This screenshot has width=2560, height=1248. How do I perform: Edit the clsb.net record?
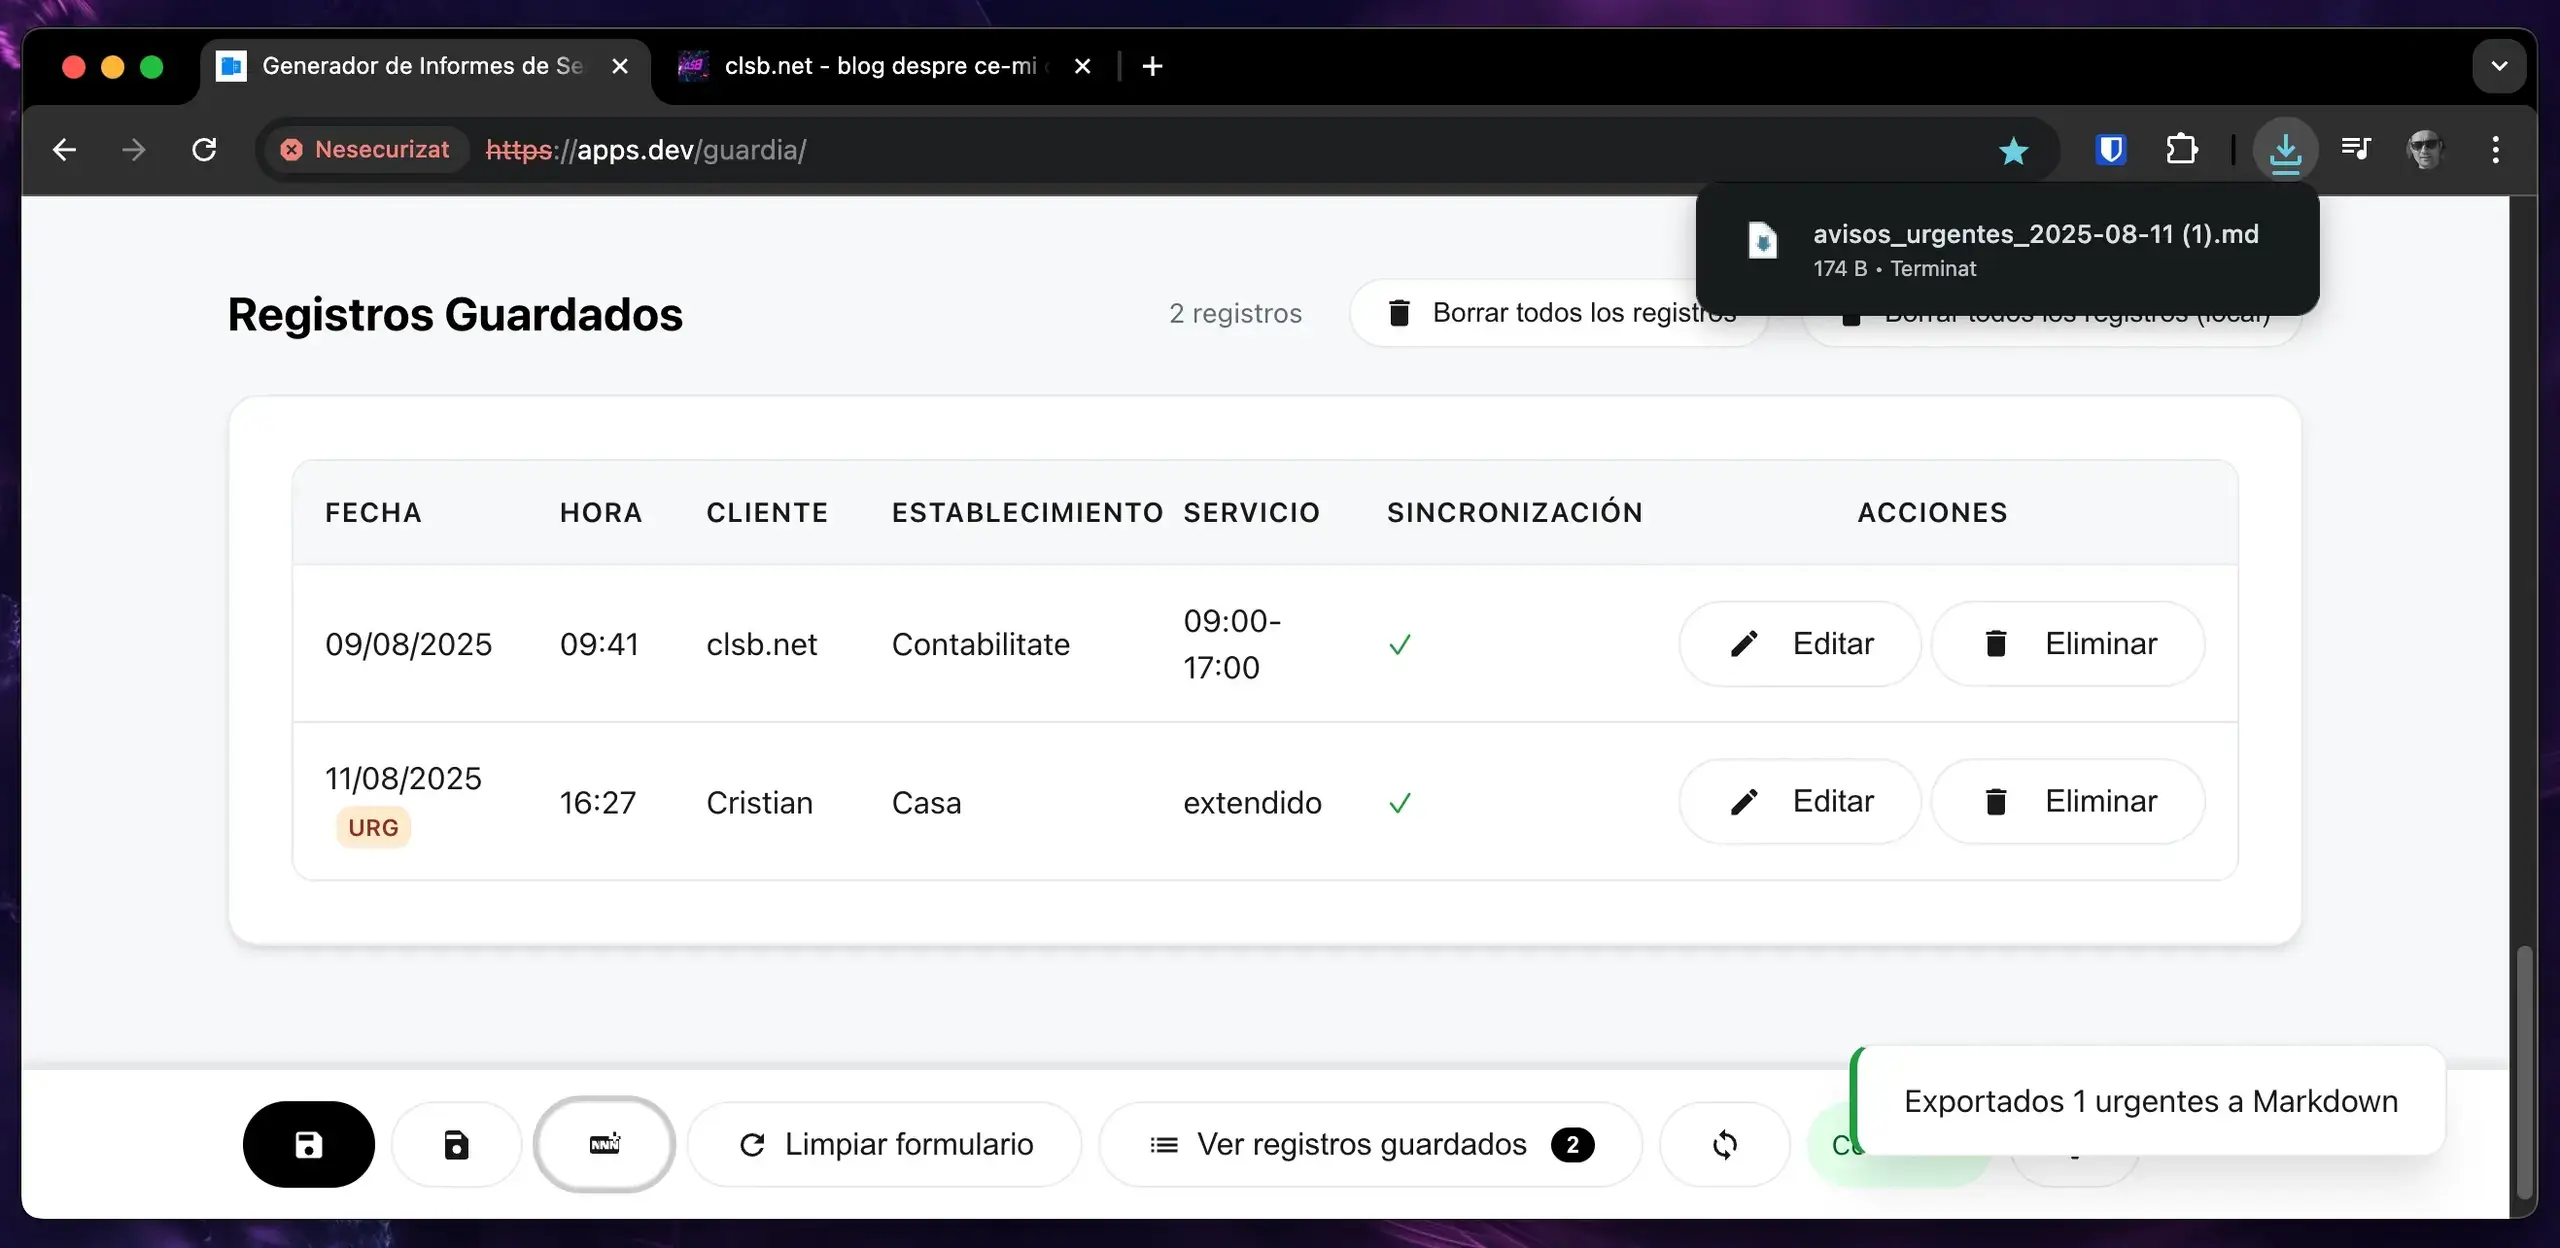click(x=1800, y=643)
